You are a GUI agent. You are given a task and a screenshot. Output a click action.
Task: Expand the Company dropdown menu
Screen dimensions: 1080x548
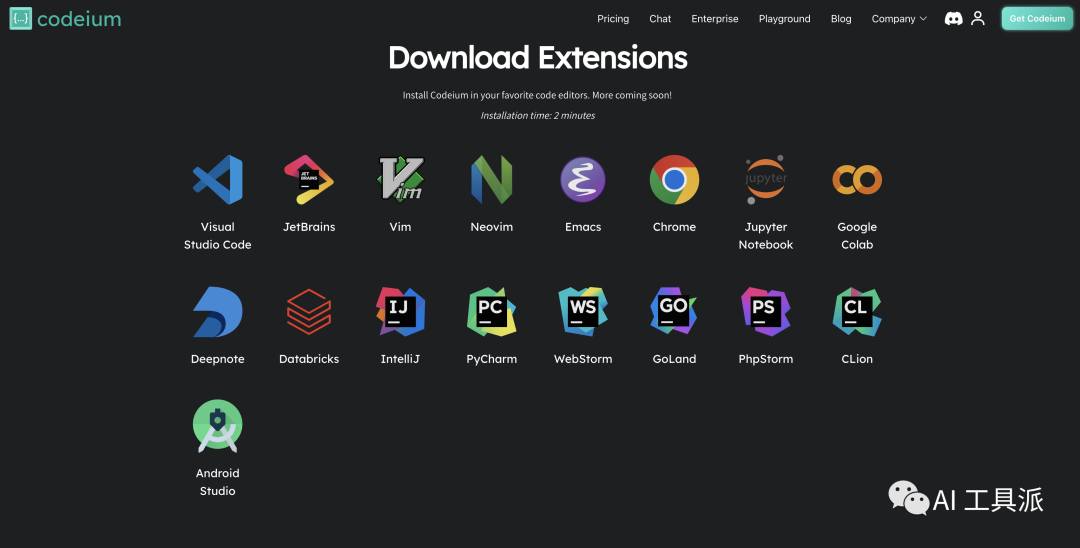(x=899, y=19)
